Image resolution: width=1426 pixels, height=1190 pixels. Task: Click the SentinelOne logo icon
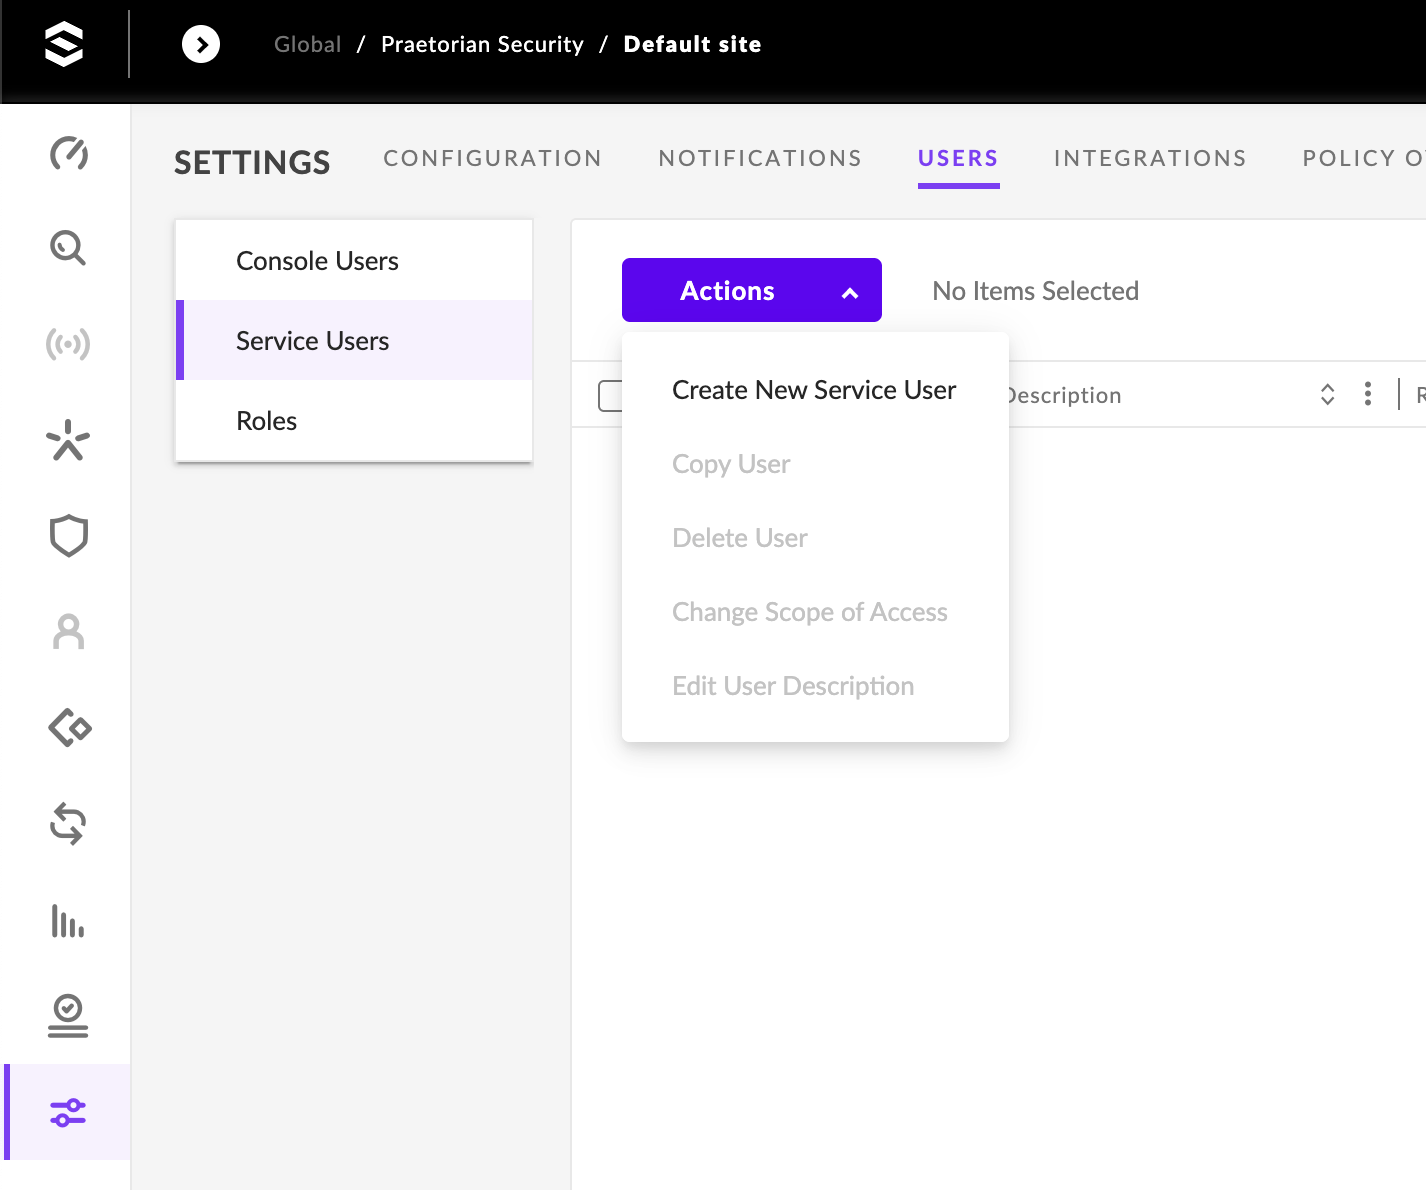click(x=64, y=45)
